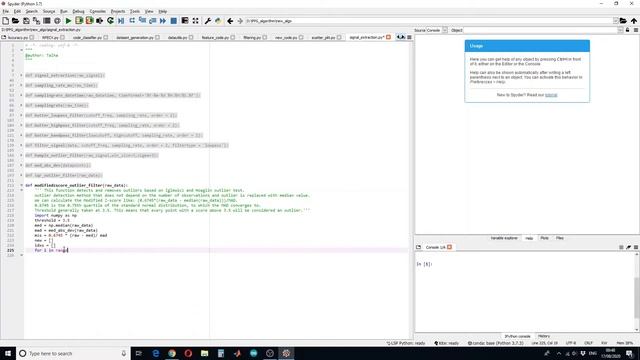Open Google Chrome from the taskbar
The height and width of the screenshot is (360, 640).
[x=172, y=353]
